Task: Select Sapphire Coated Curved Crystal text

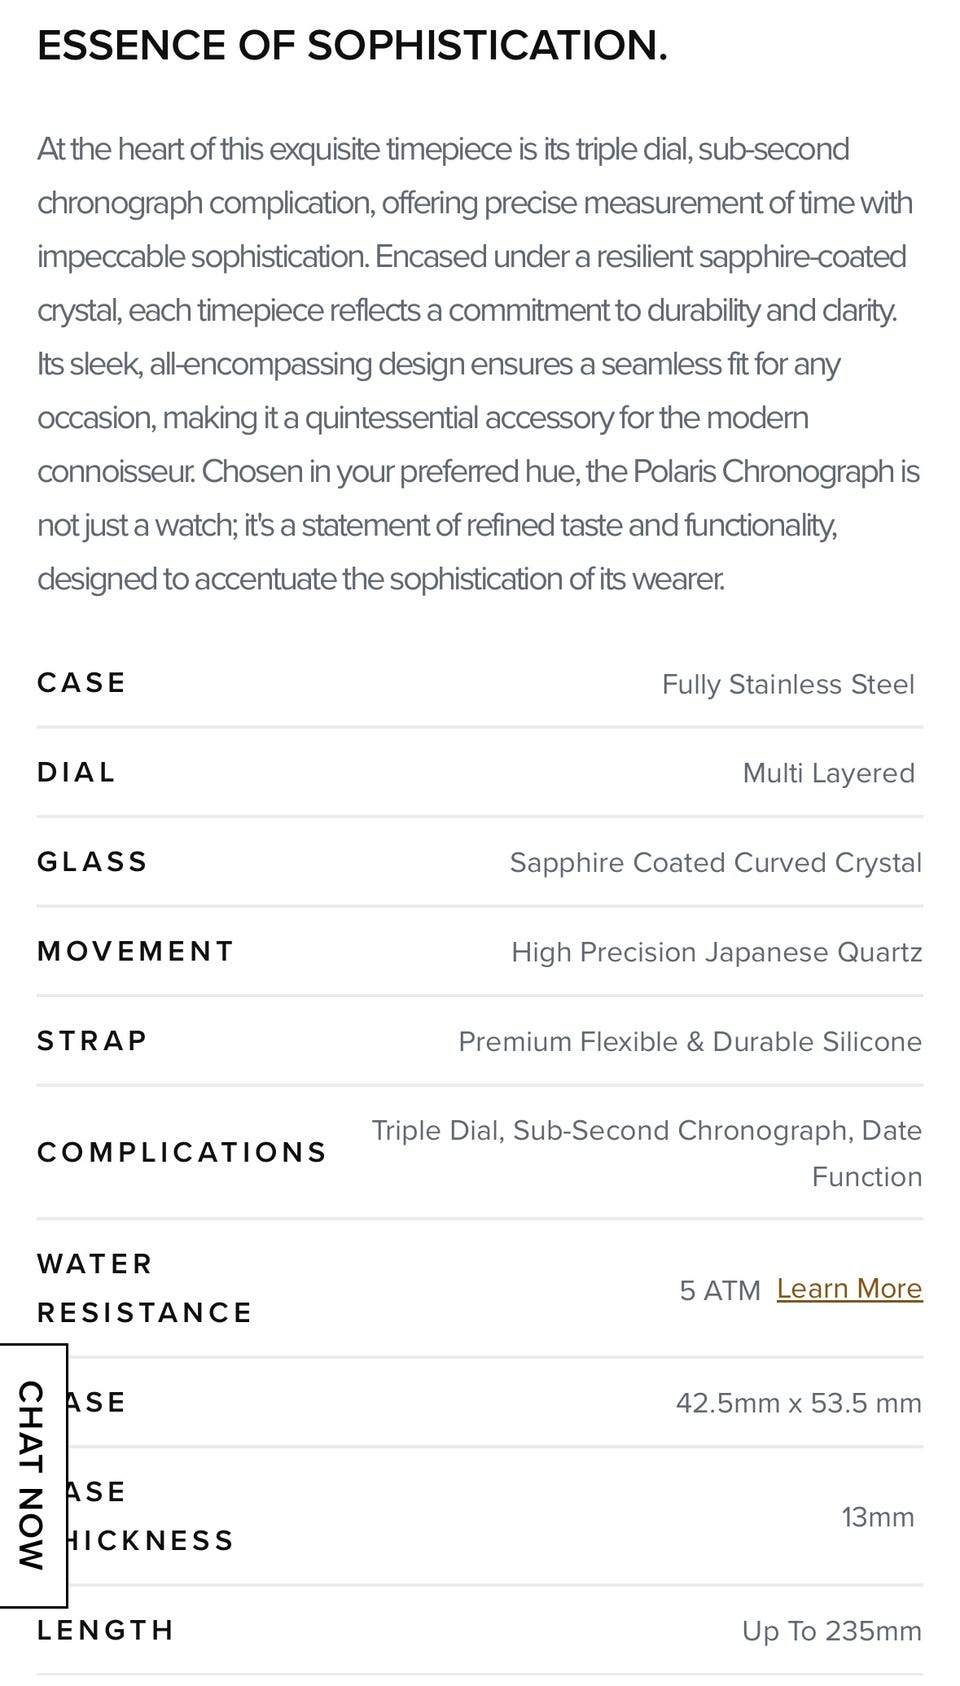Action: (x=715, y=863)
